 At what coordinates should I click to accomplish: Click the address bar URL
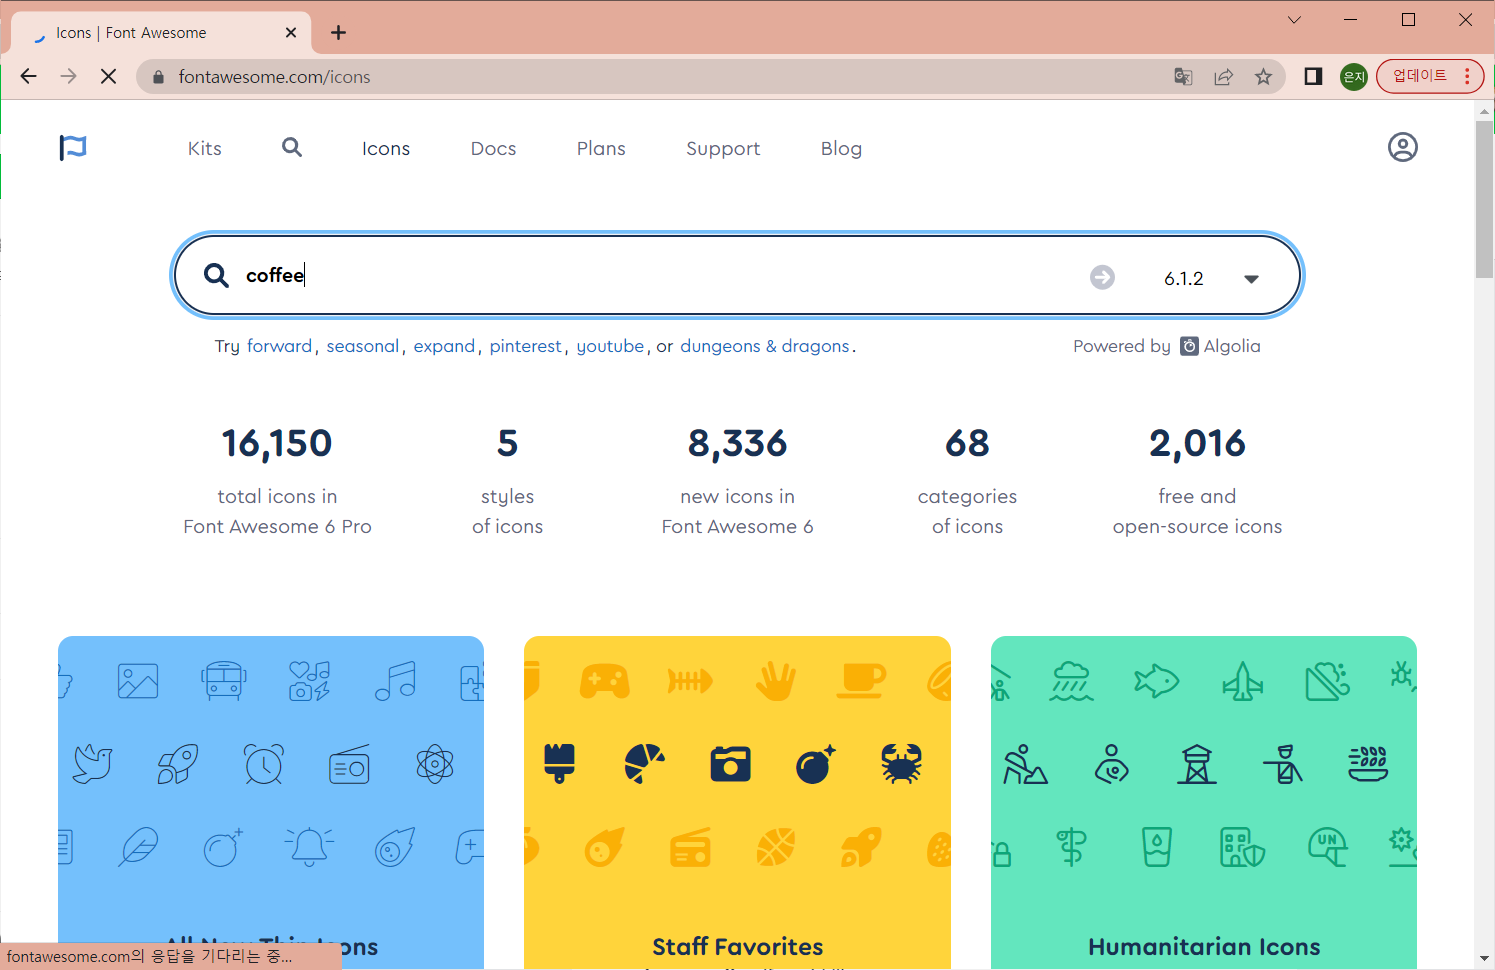(x=274, y=77)
